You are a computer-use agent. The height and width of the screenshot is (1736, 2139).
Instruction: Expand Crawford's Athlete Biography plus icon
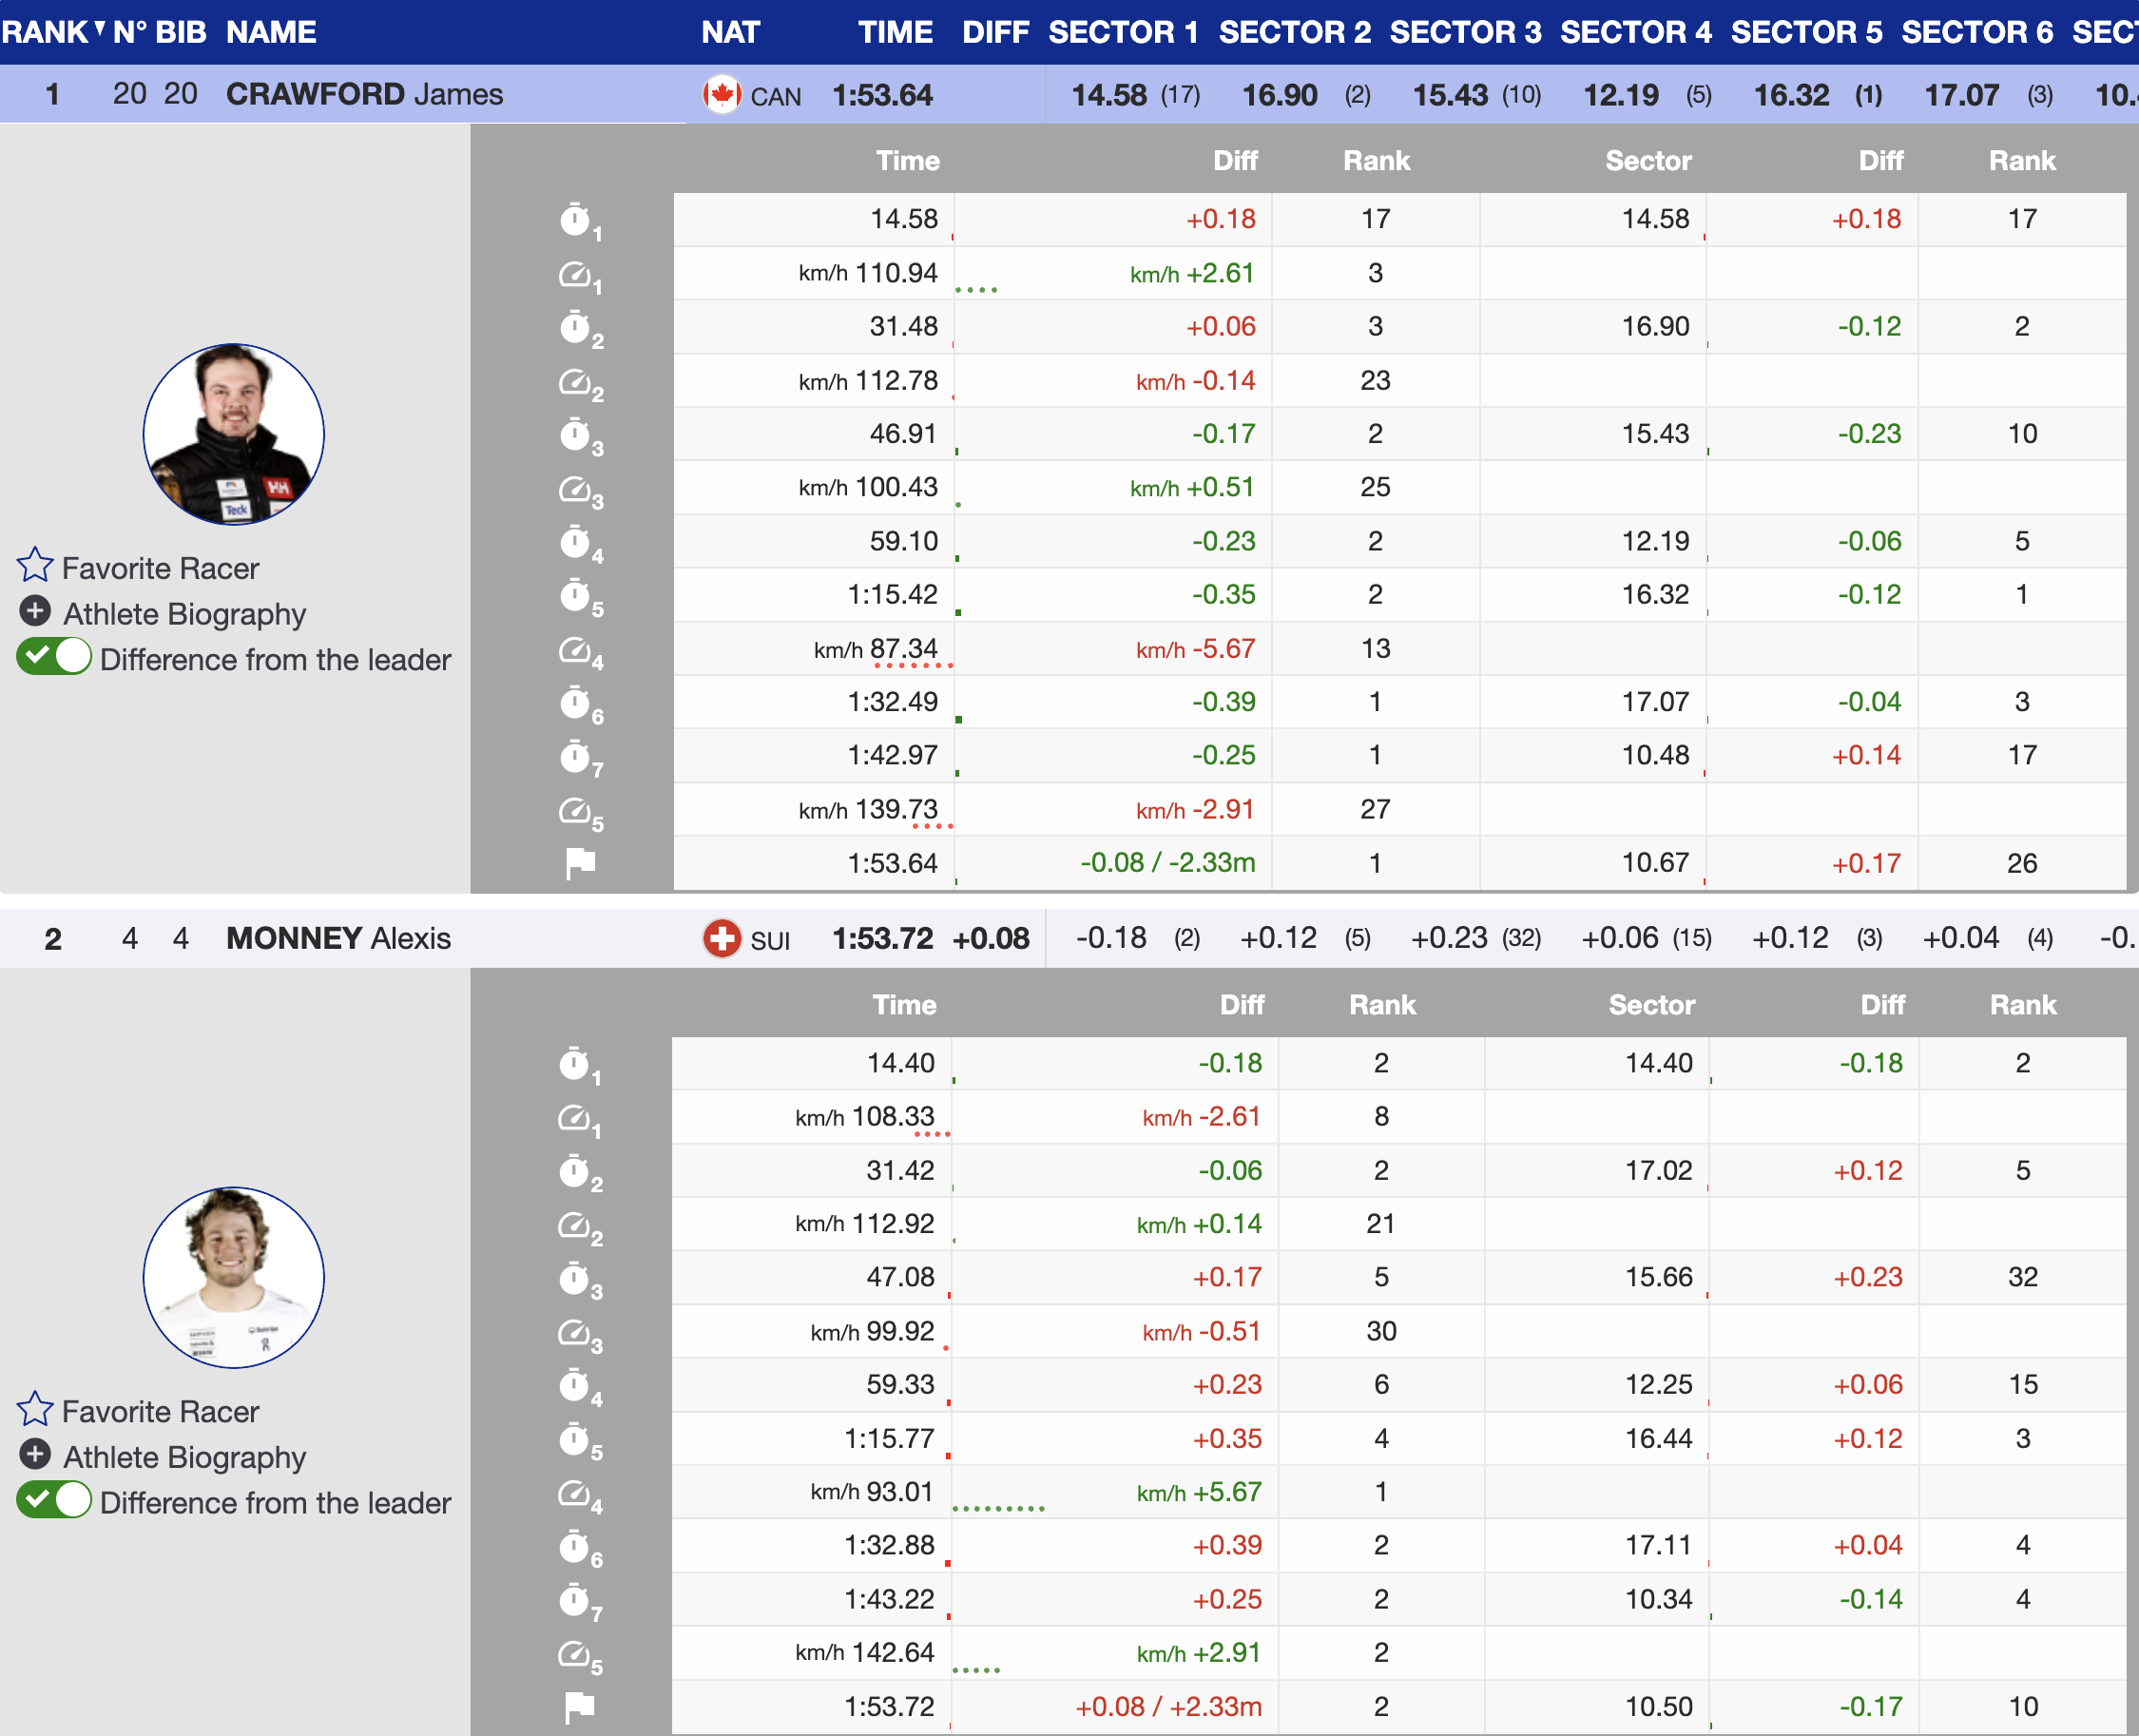35,611
